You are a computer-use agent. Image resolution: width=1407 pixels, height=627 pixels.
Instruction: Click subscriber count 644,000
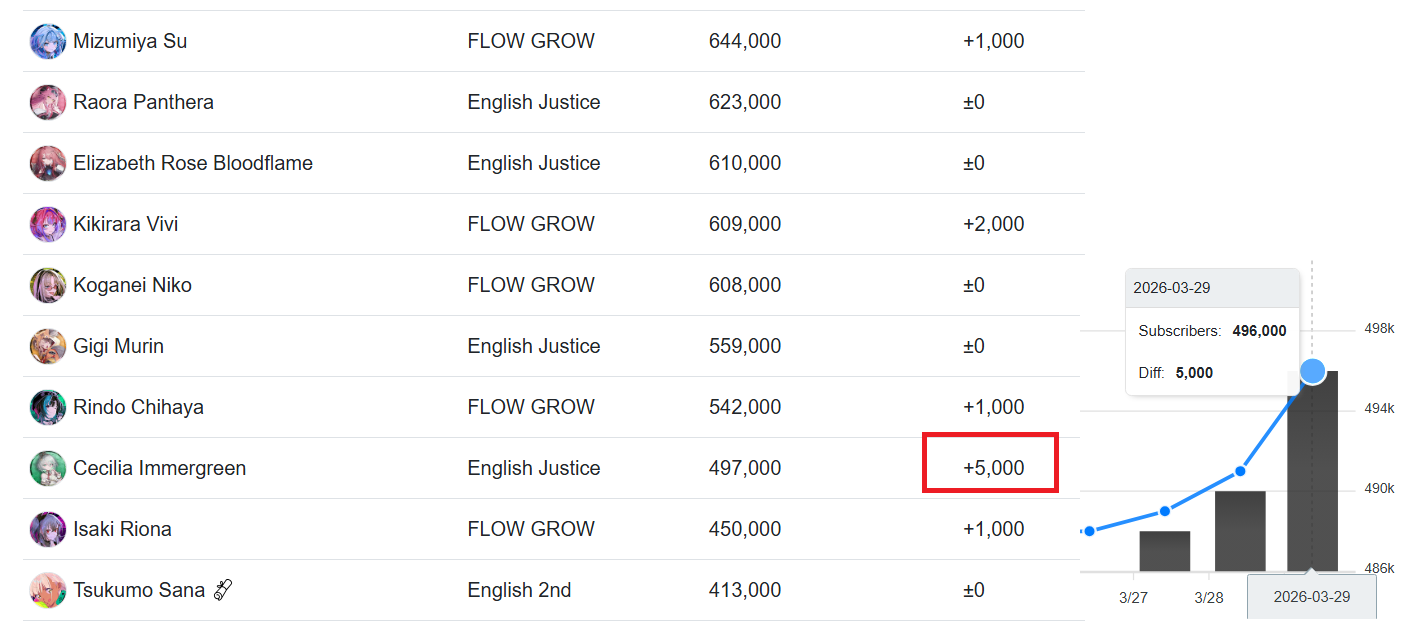745,42
